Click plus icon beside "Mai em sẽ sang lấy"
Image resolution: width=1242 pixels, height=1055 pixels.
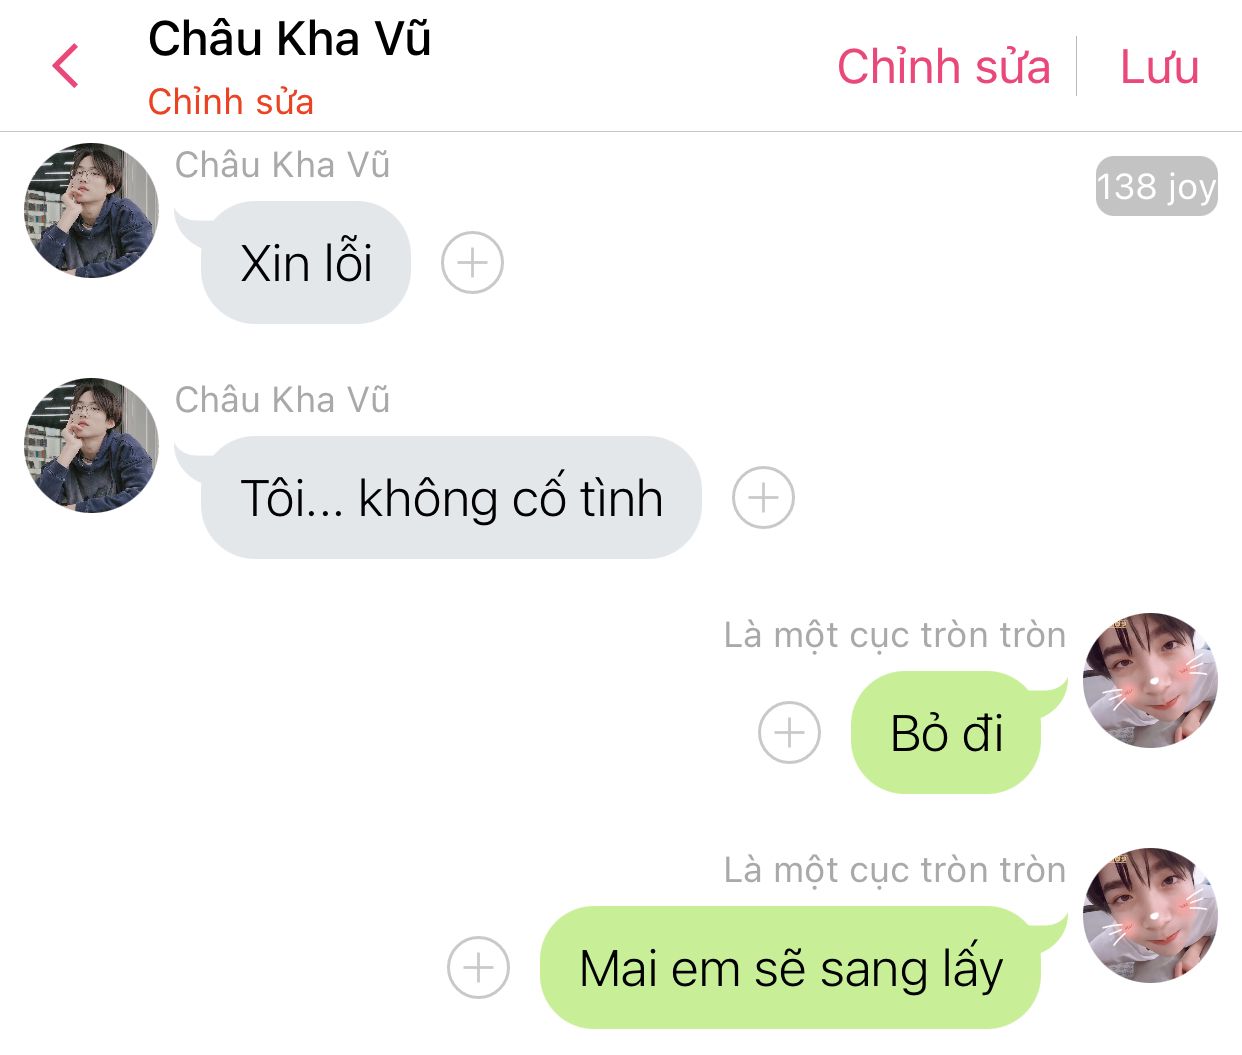478,967
